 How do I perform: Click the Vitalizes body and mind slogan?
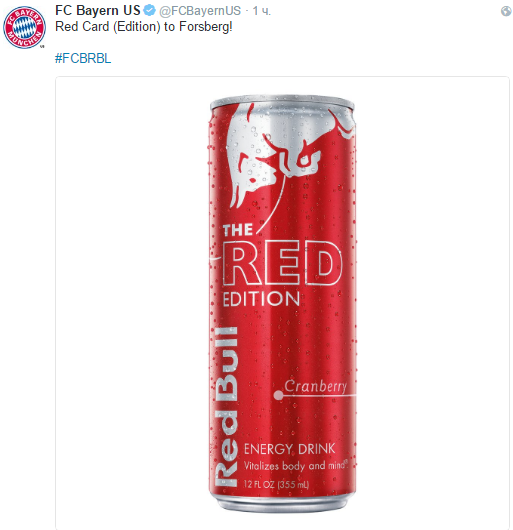[x=296, y=466]
